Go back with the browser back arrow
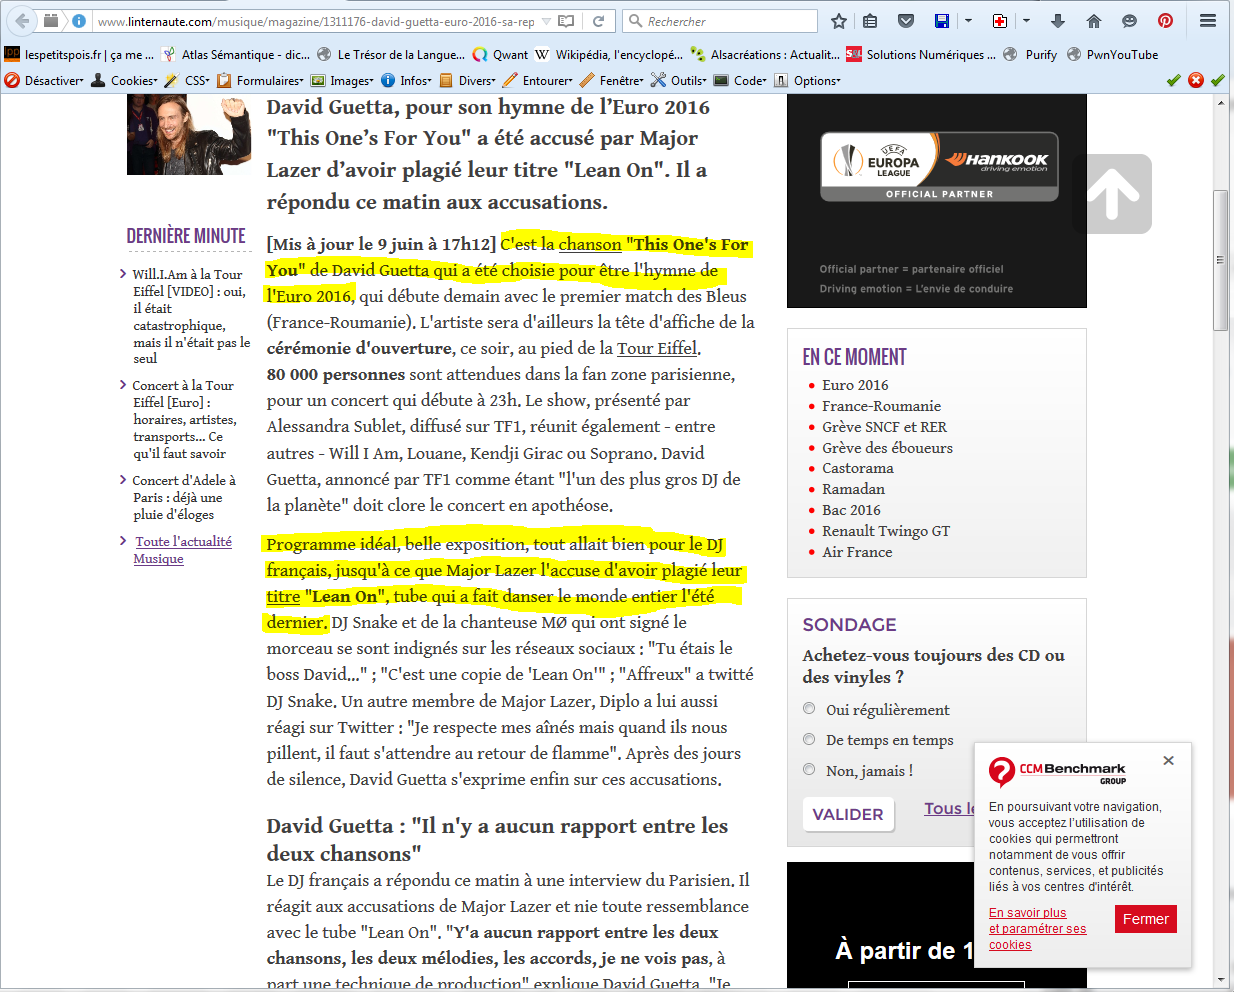This screenshot has height=992, width=1234. click(x=22, y=20)
